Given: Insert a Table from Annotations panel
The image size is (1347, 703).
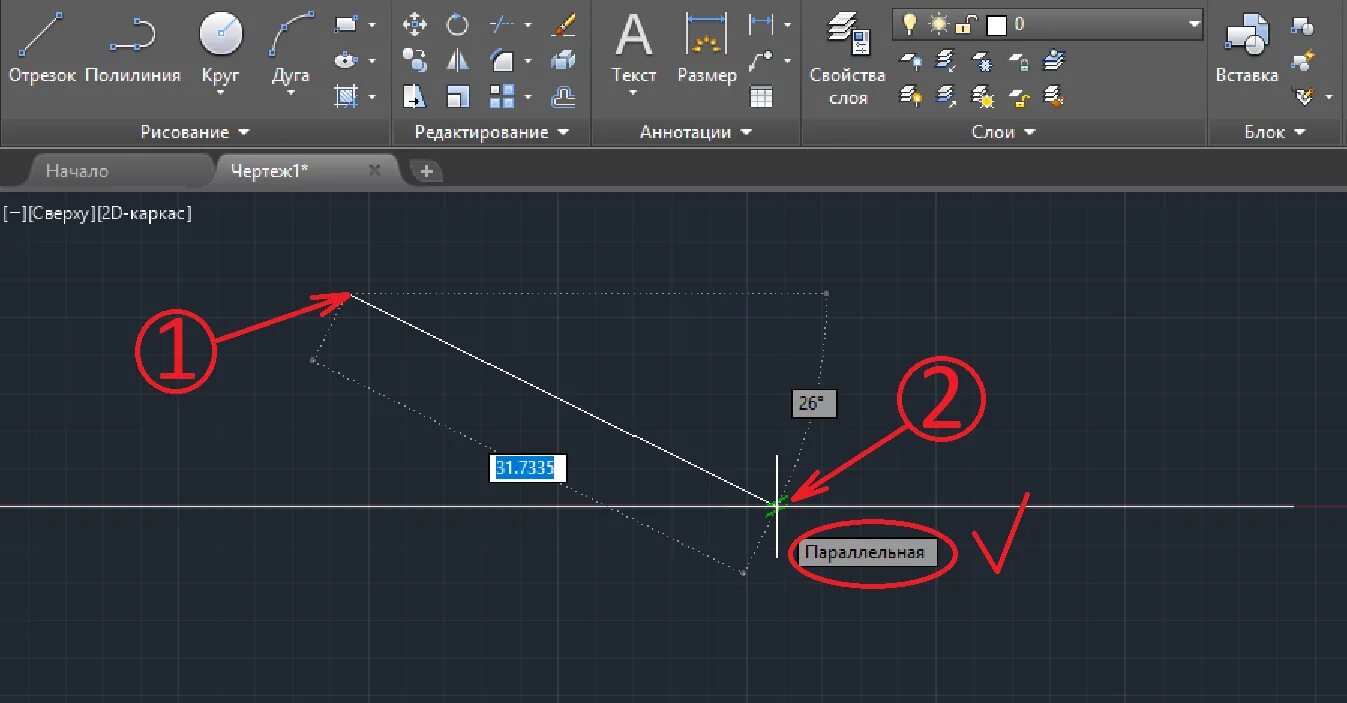Looking at the screenshot, I should tap(762, 96).
